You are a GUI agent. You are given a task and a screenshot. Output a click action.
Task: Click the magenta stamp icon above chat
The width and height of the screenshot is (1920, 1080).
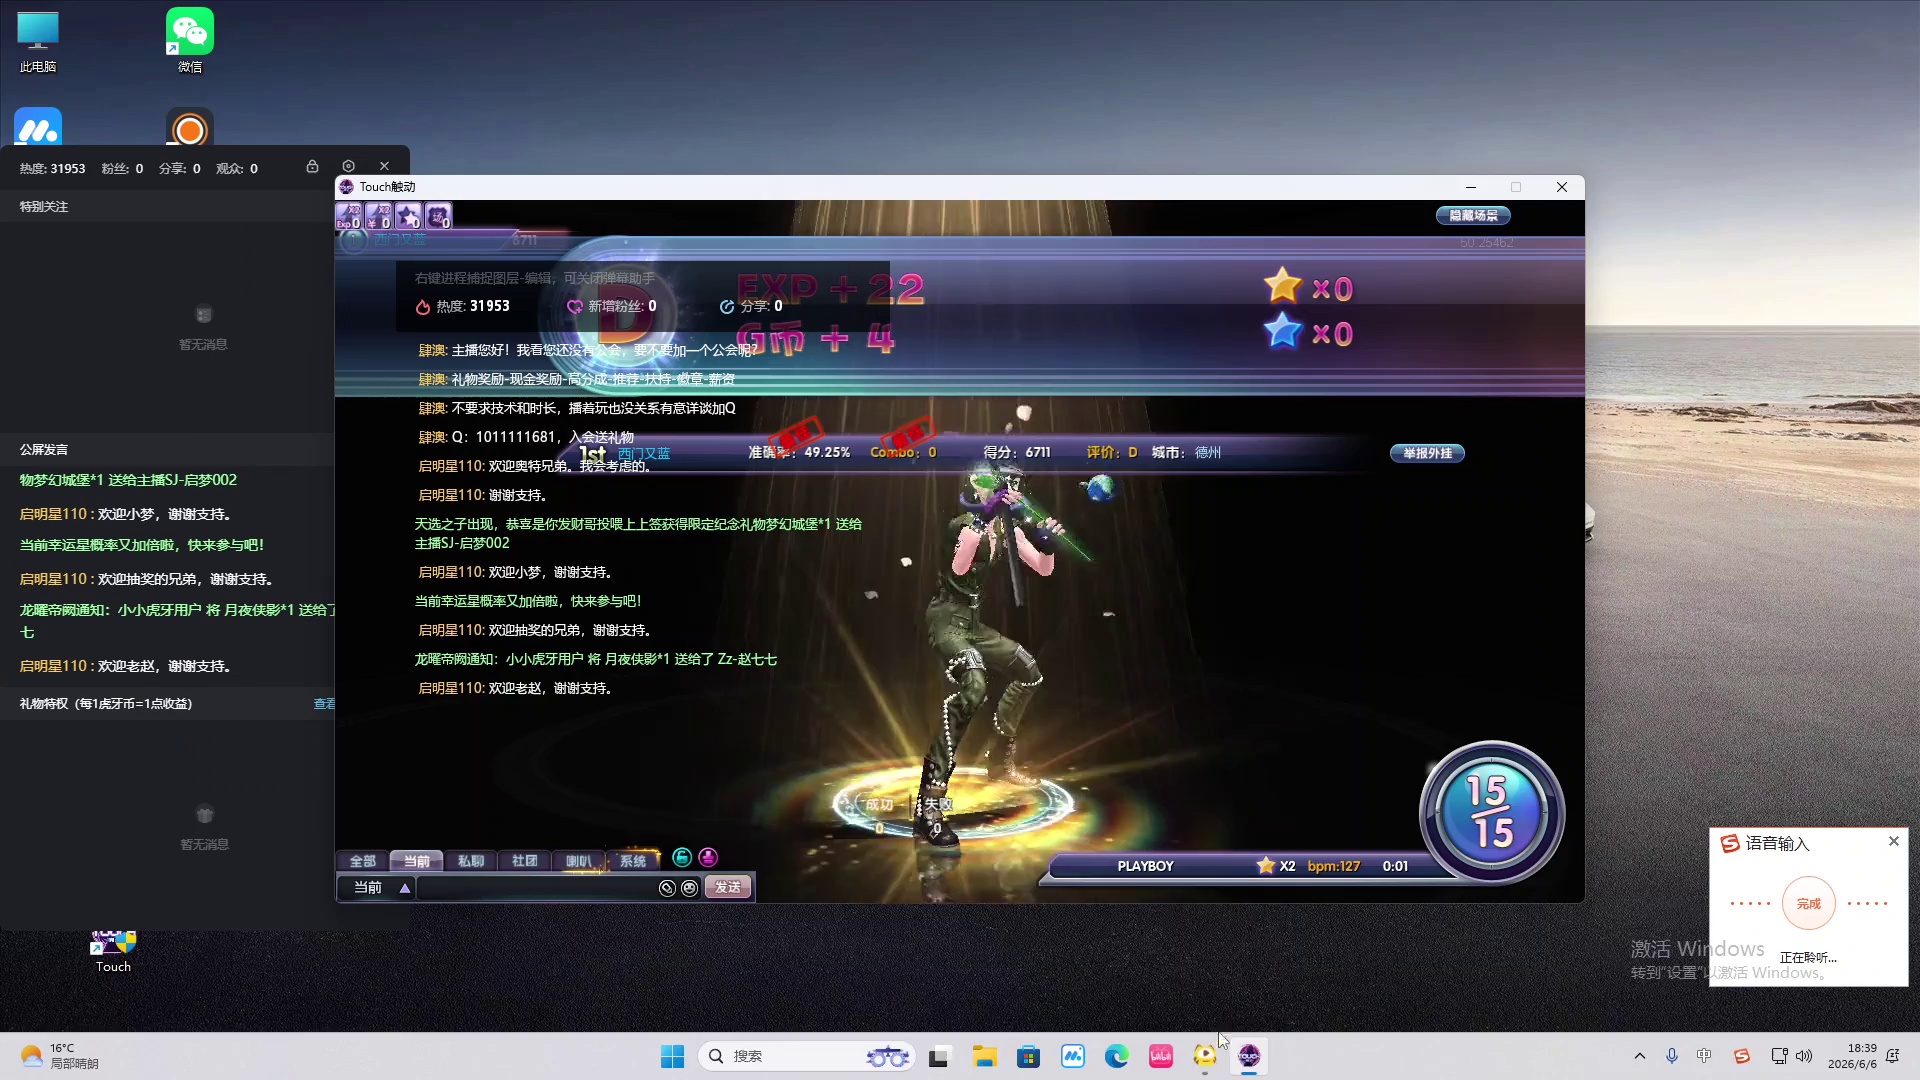pos(708,857)
